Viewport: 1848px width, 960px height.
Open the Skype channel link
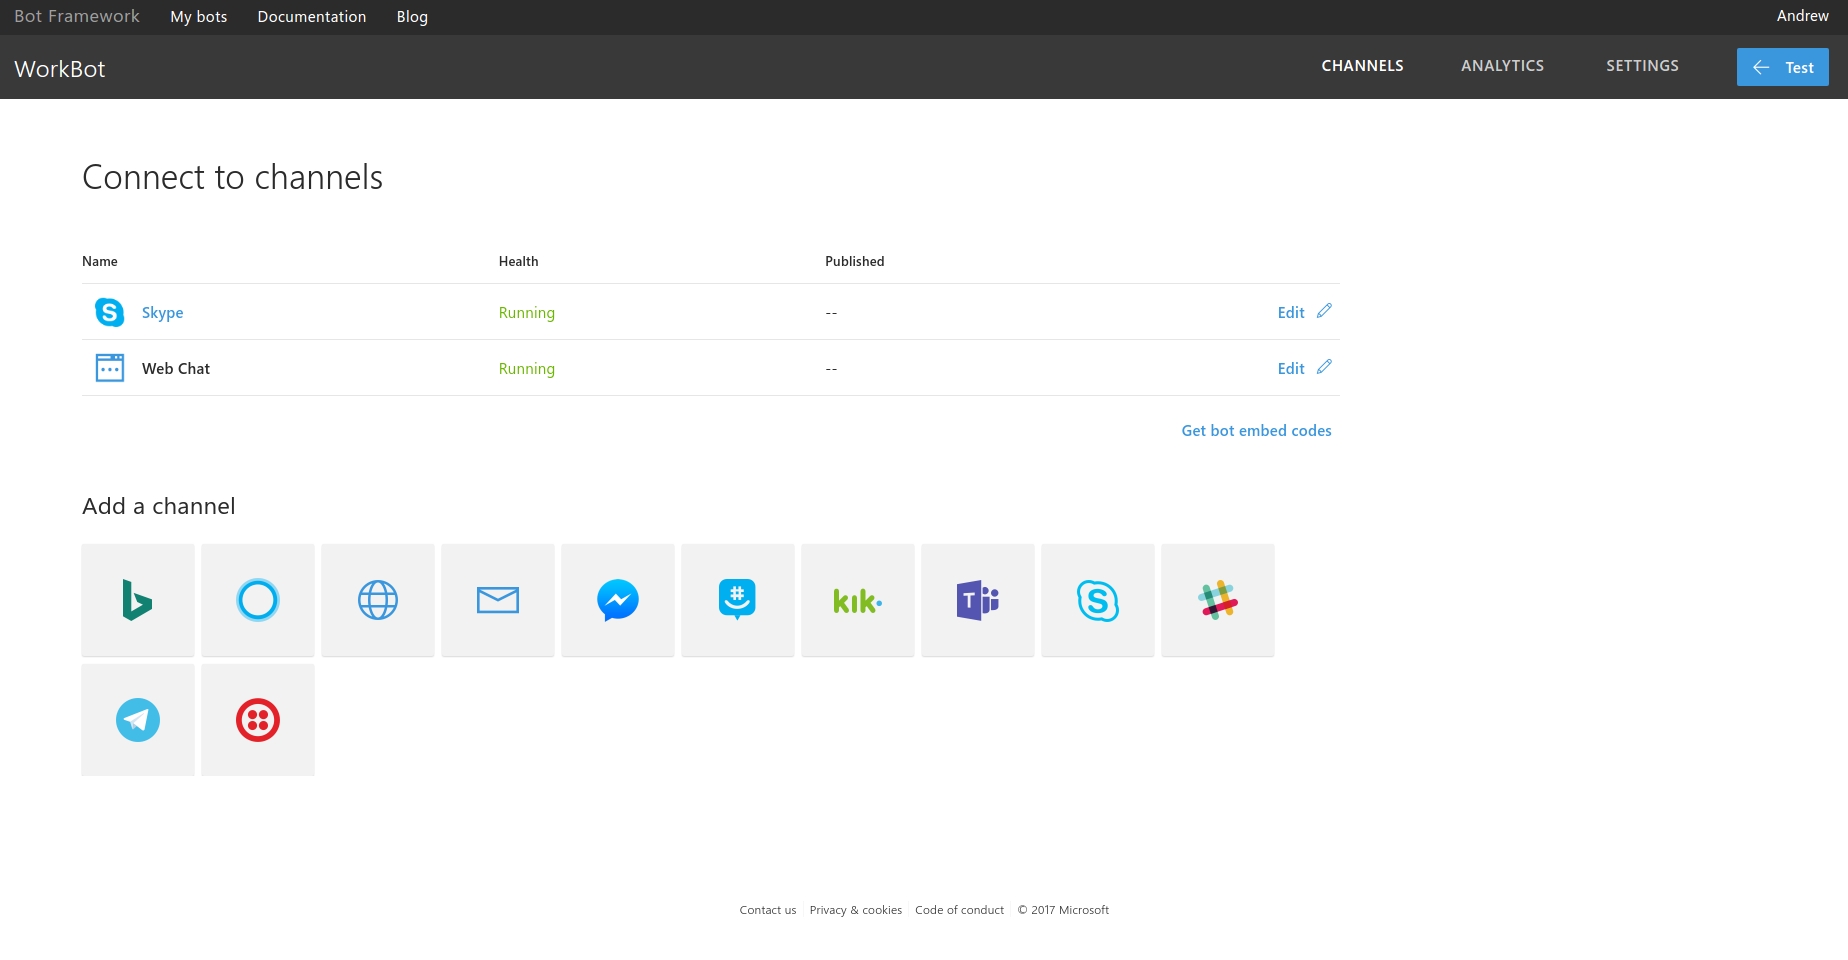(x=162, y=313)
